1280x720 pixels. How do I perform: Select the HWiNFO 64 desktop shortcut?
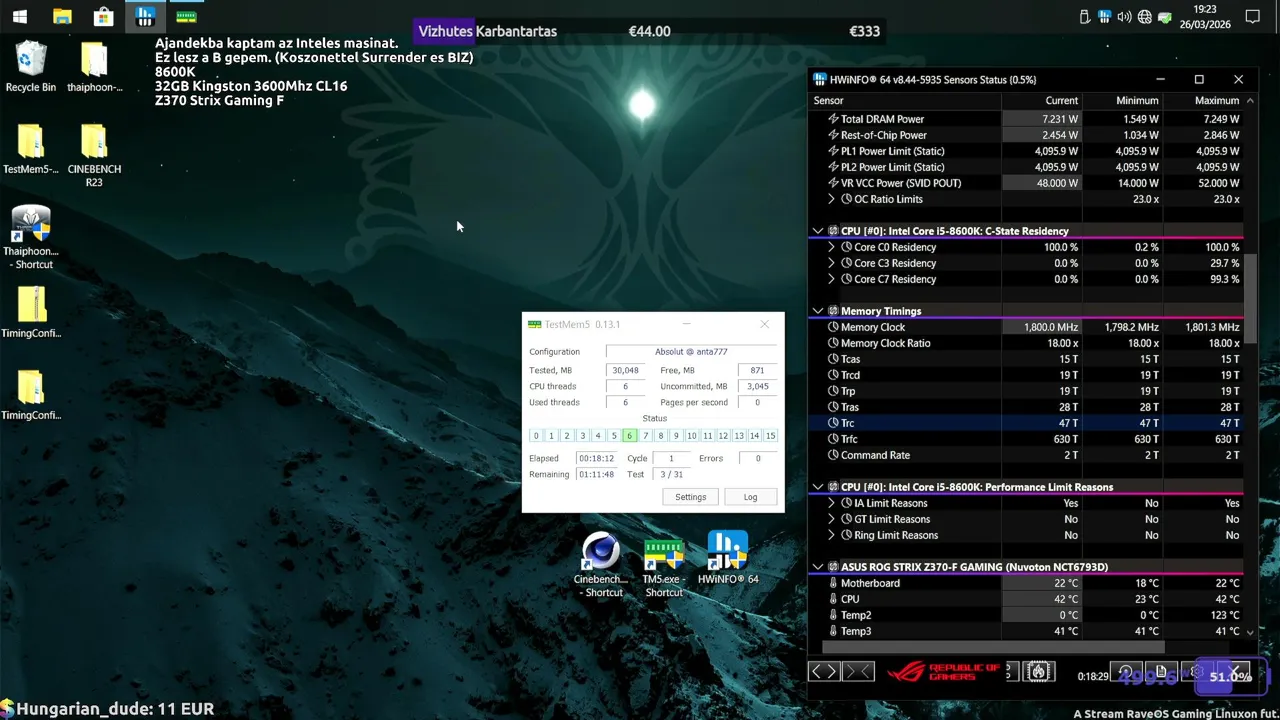(728, 558)
